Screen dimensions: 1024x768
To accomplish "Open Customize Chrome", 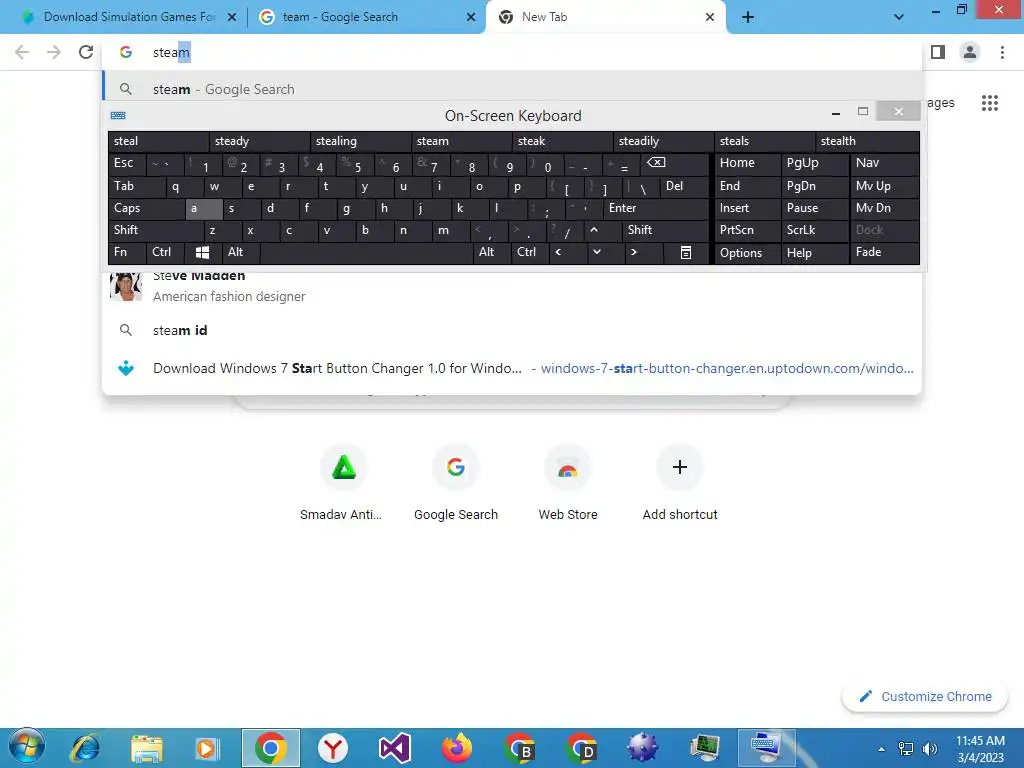I will [x=926, y=696].
